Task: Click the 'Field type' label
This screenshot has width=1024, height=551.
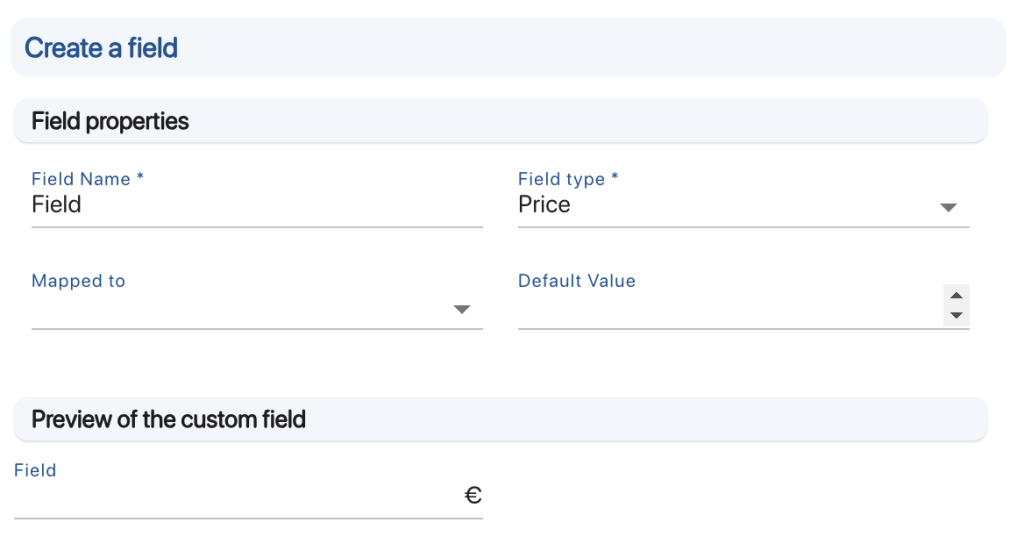Action: tap(561, 179)
